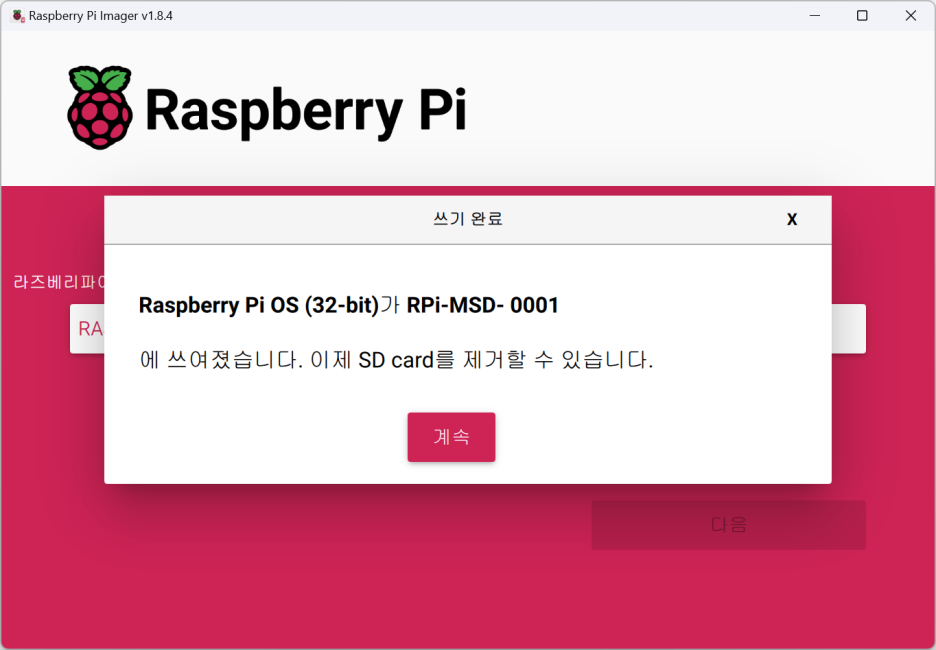Close the Raspberry Pi Imager window
This screenshot has width=936, height=650.
[910, 16]
